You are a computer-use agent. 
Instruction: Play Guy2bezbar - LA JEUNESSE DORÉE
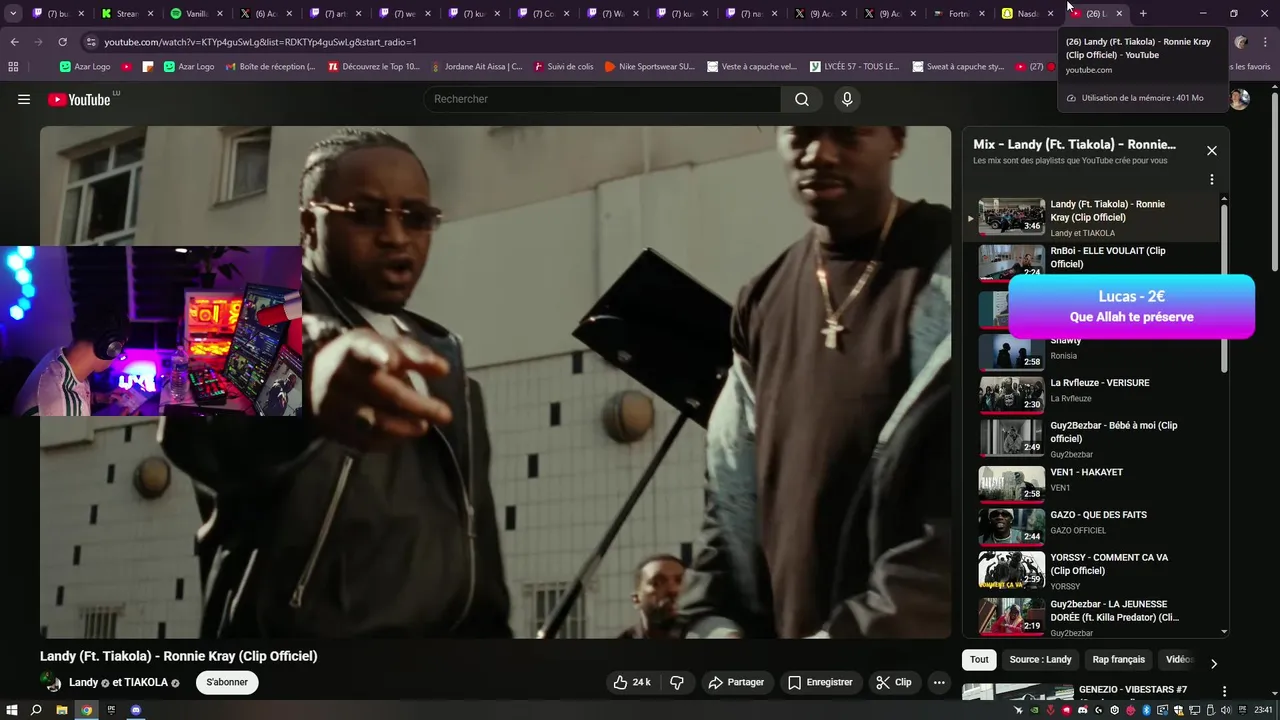coord(1093,616)
